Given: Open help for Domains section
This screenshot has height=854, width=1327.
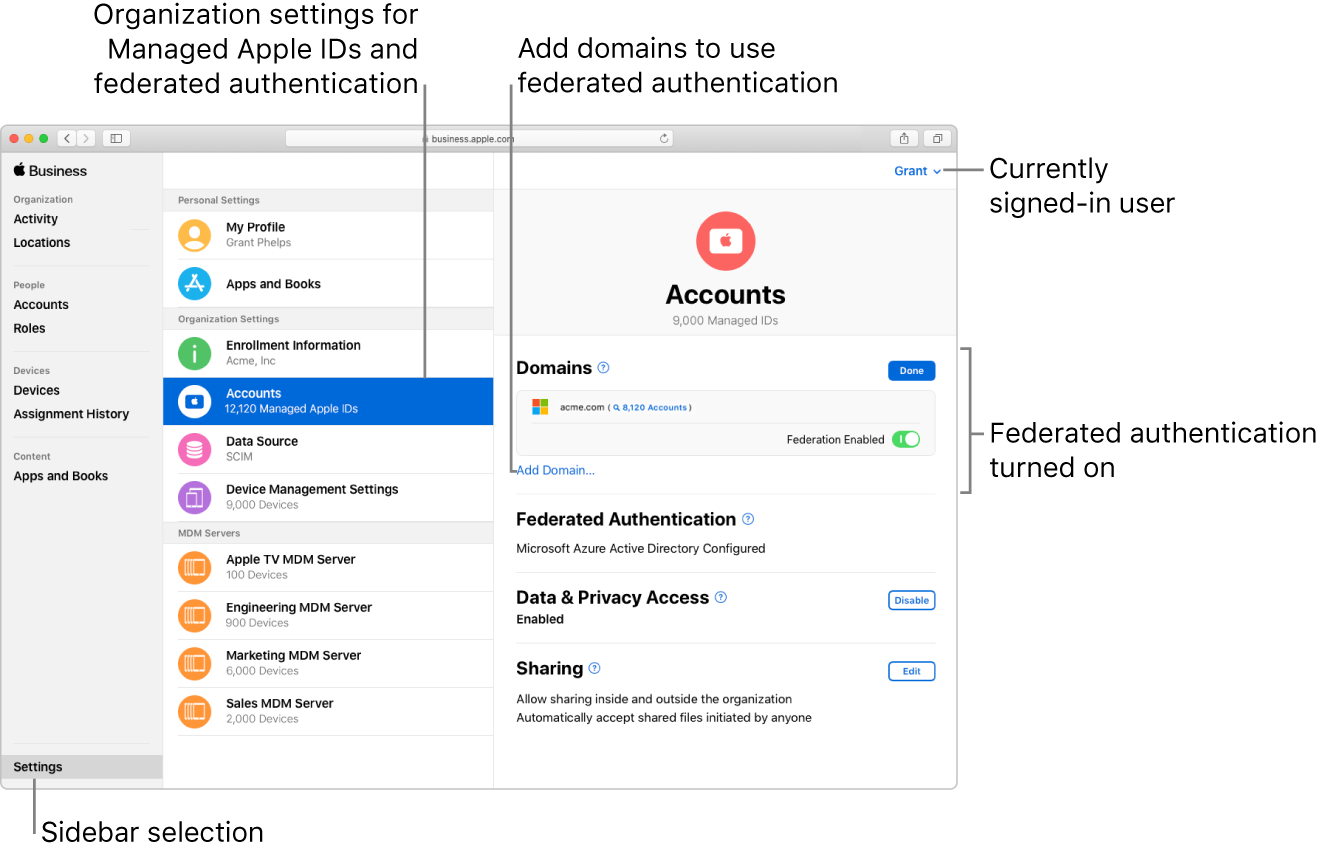Looking at the screenshot, I should 603,368.
